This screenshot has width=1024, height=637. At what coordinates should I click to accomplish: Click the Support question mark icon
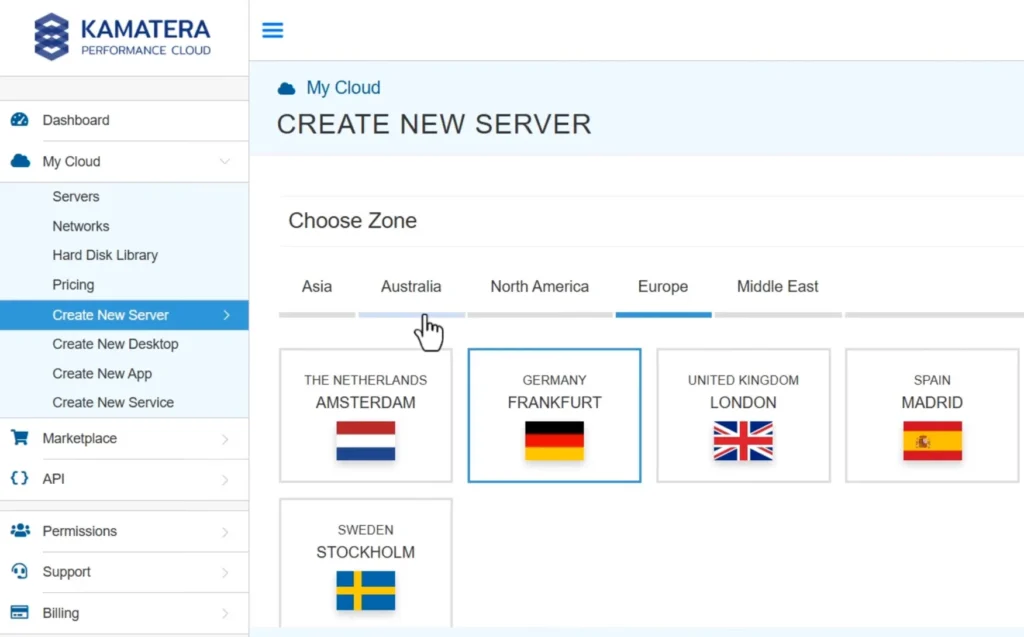(22, 571)
